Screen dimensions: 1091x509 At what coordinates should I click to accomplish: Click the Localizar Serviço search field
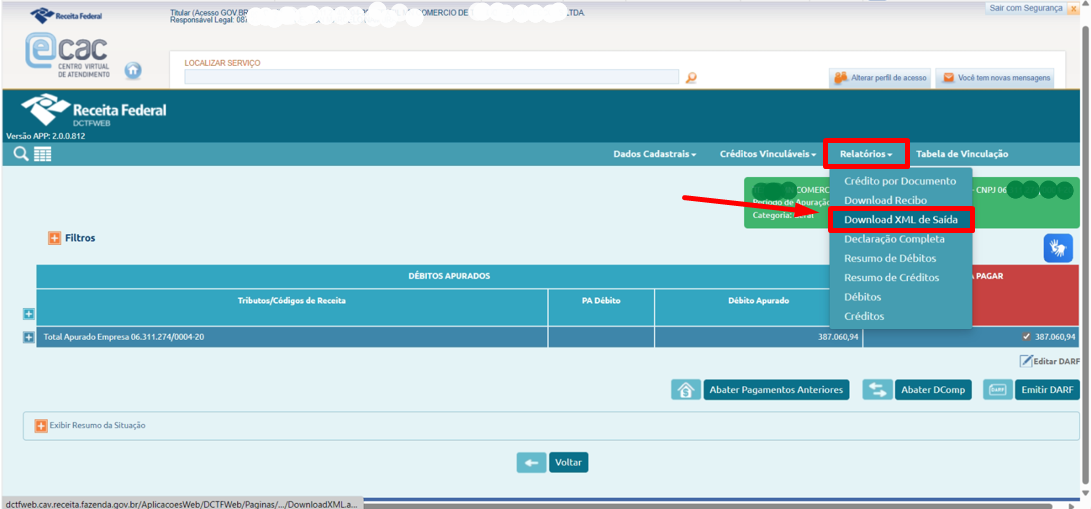coord(431,77)
